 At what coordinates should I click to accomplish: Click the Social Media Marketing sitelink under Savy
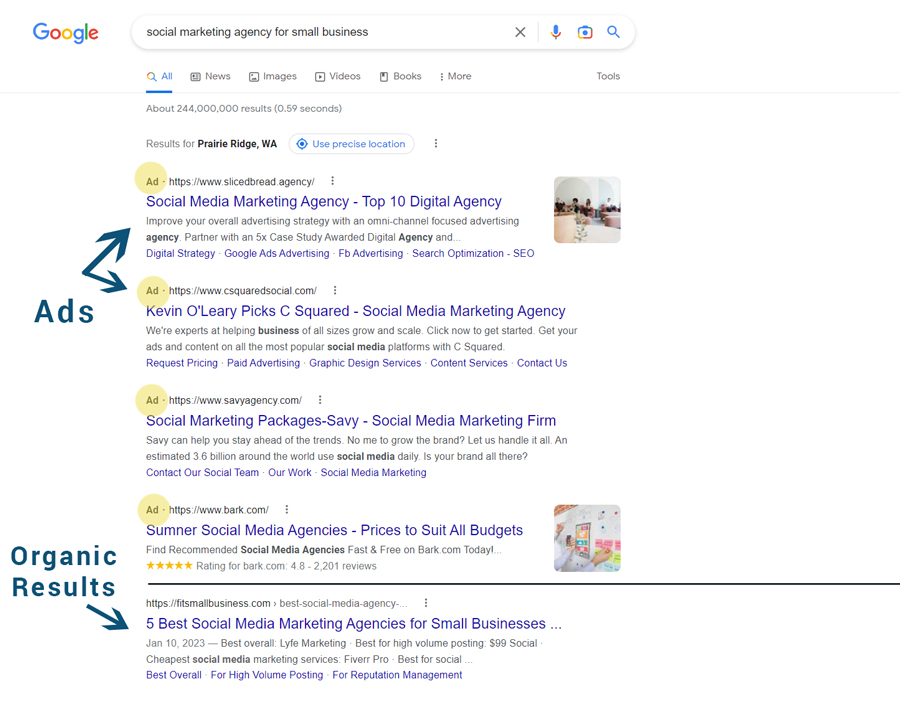pyautogui.click(x=374, y=473)
